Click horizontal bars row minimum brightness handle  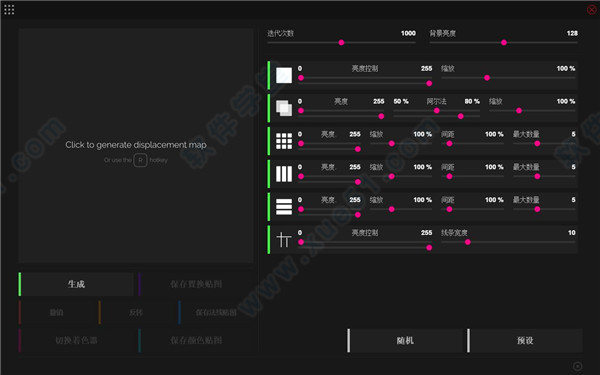[x=301, y=209]
